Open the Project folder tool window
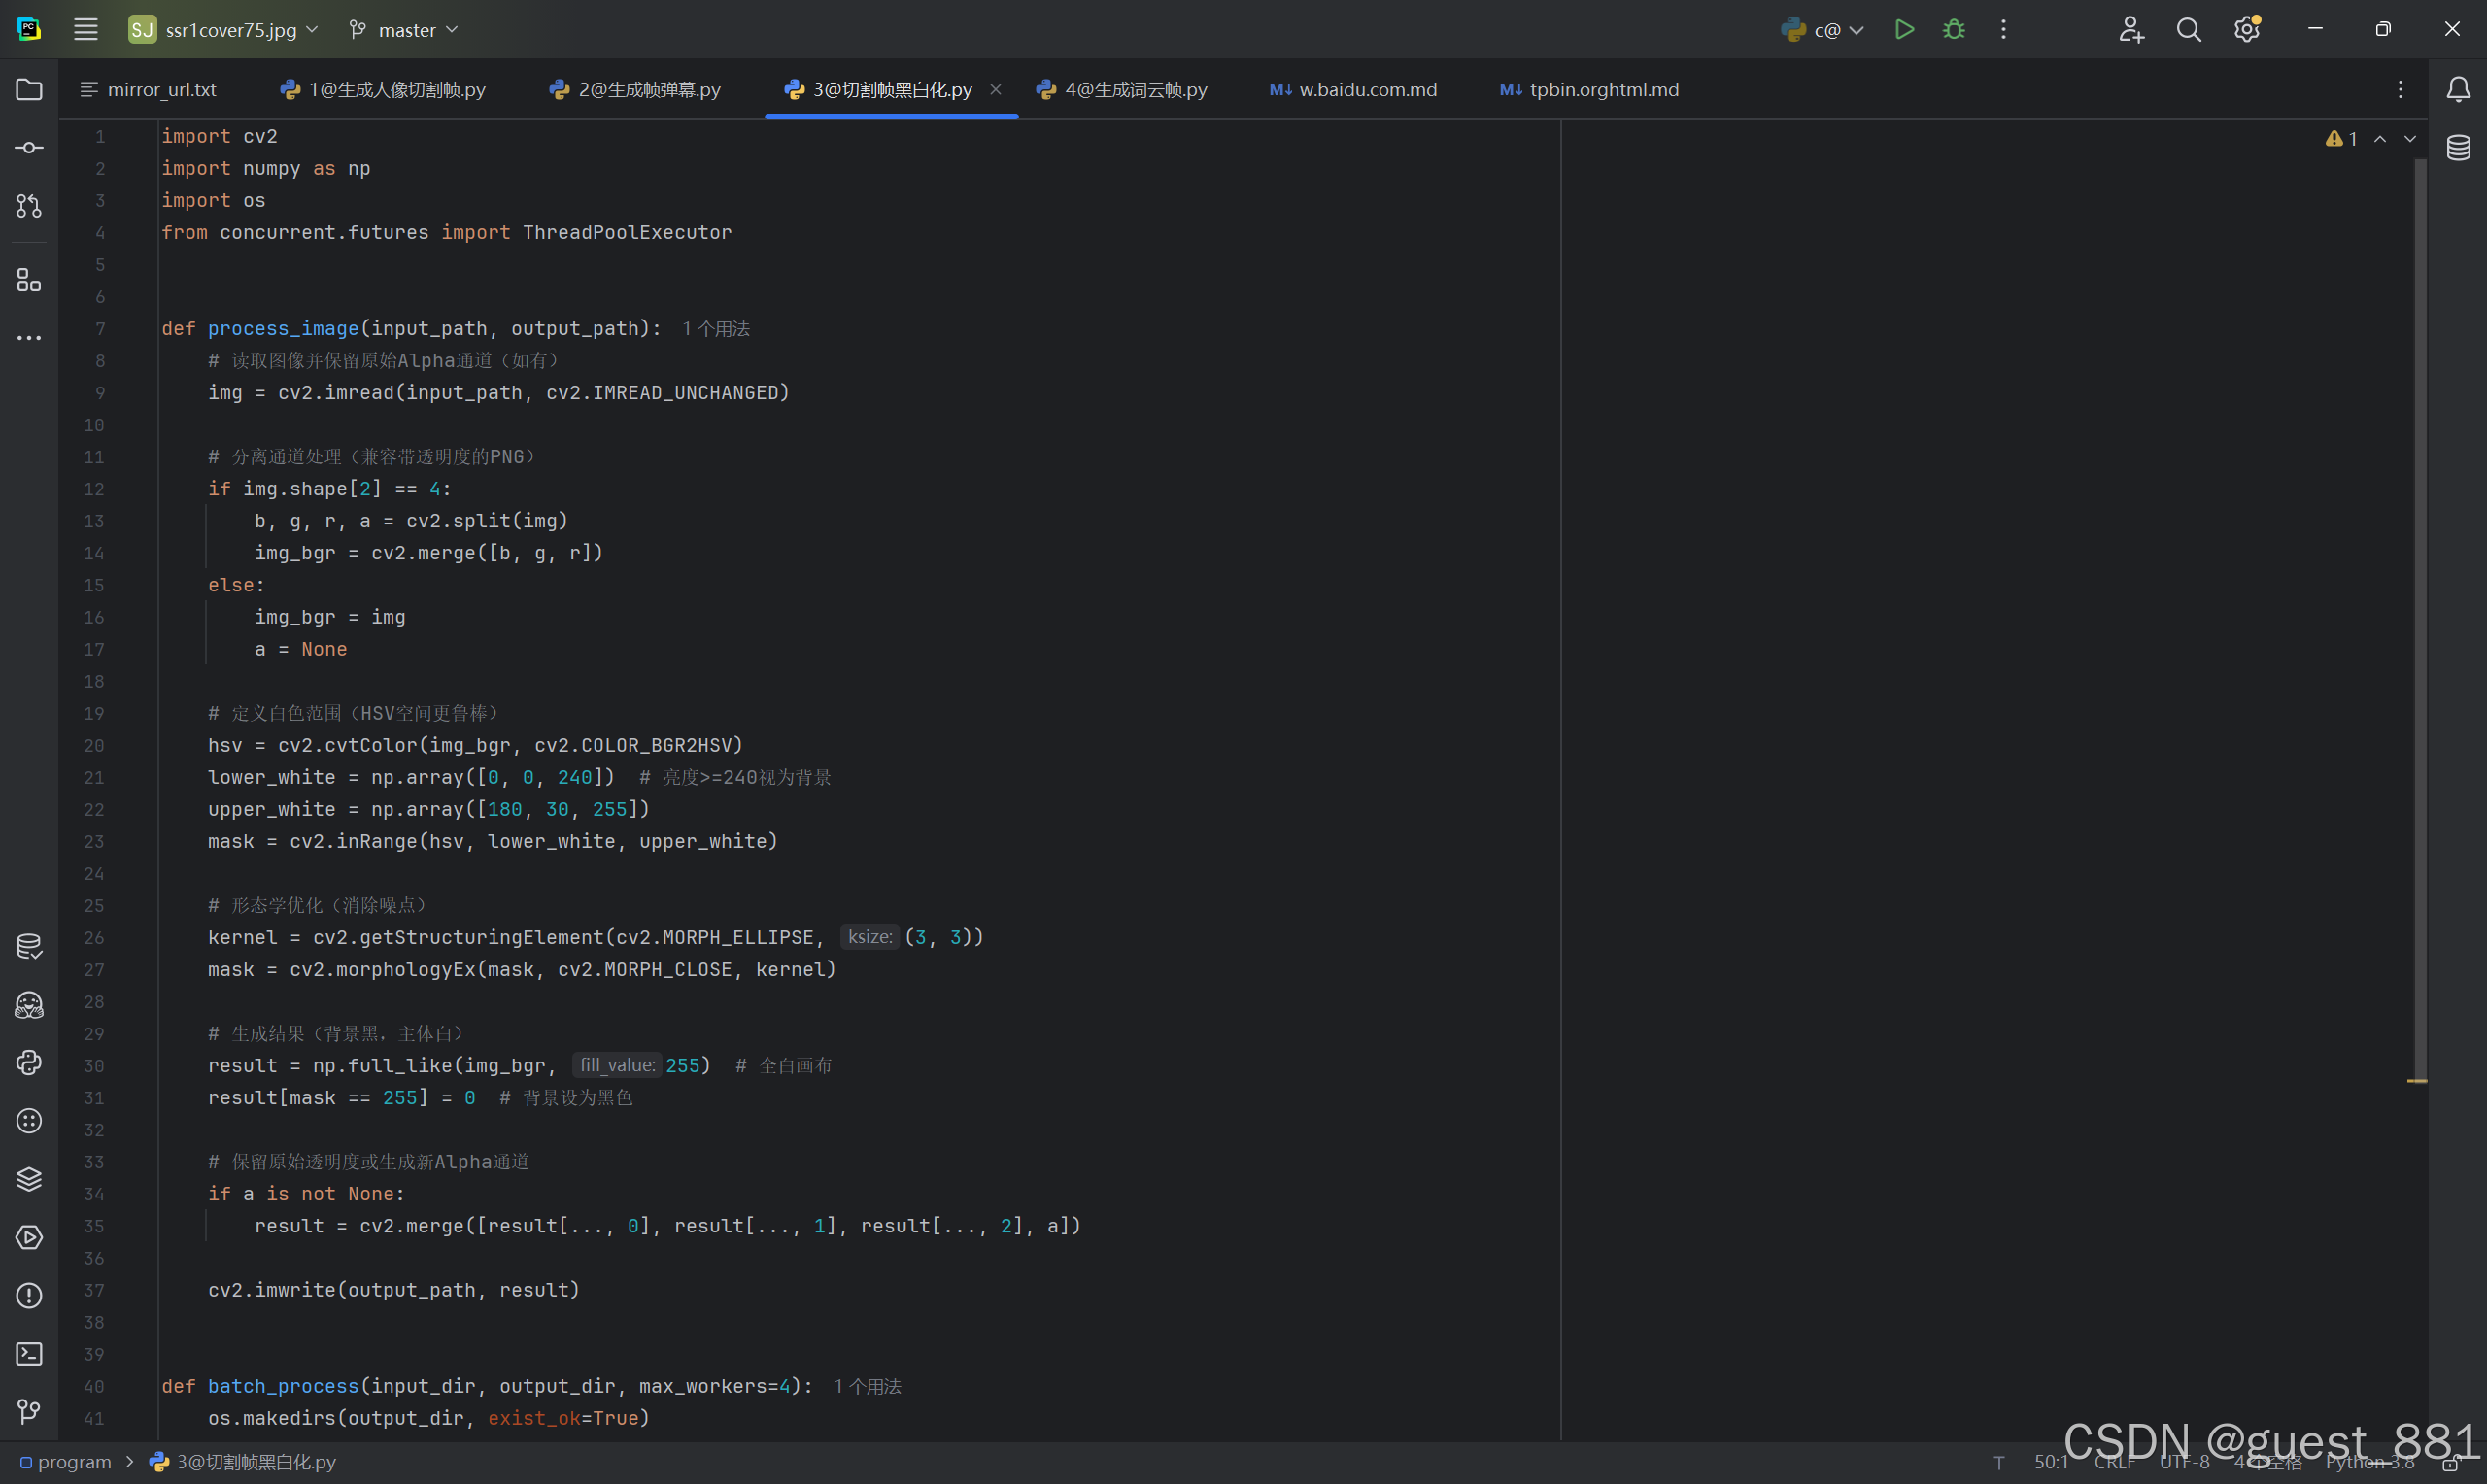2487x1484 pixels. 29,89
